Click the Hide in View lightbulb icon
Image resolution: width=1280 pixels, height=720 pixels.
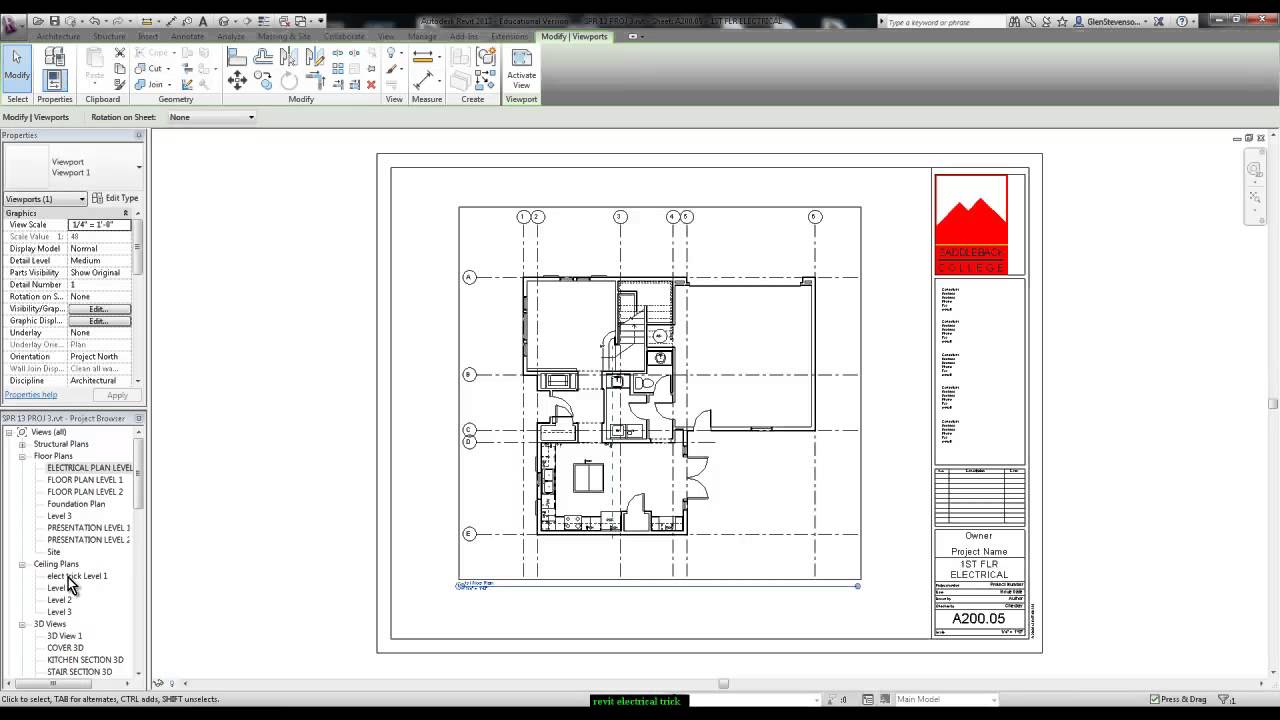tap(392, 53)
